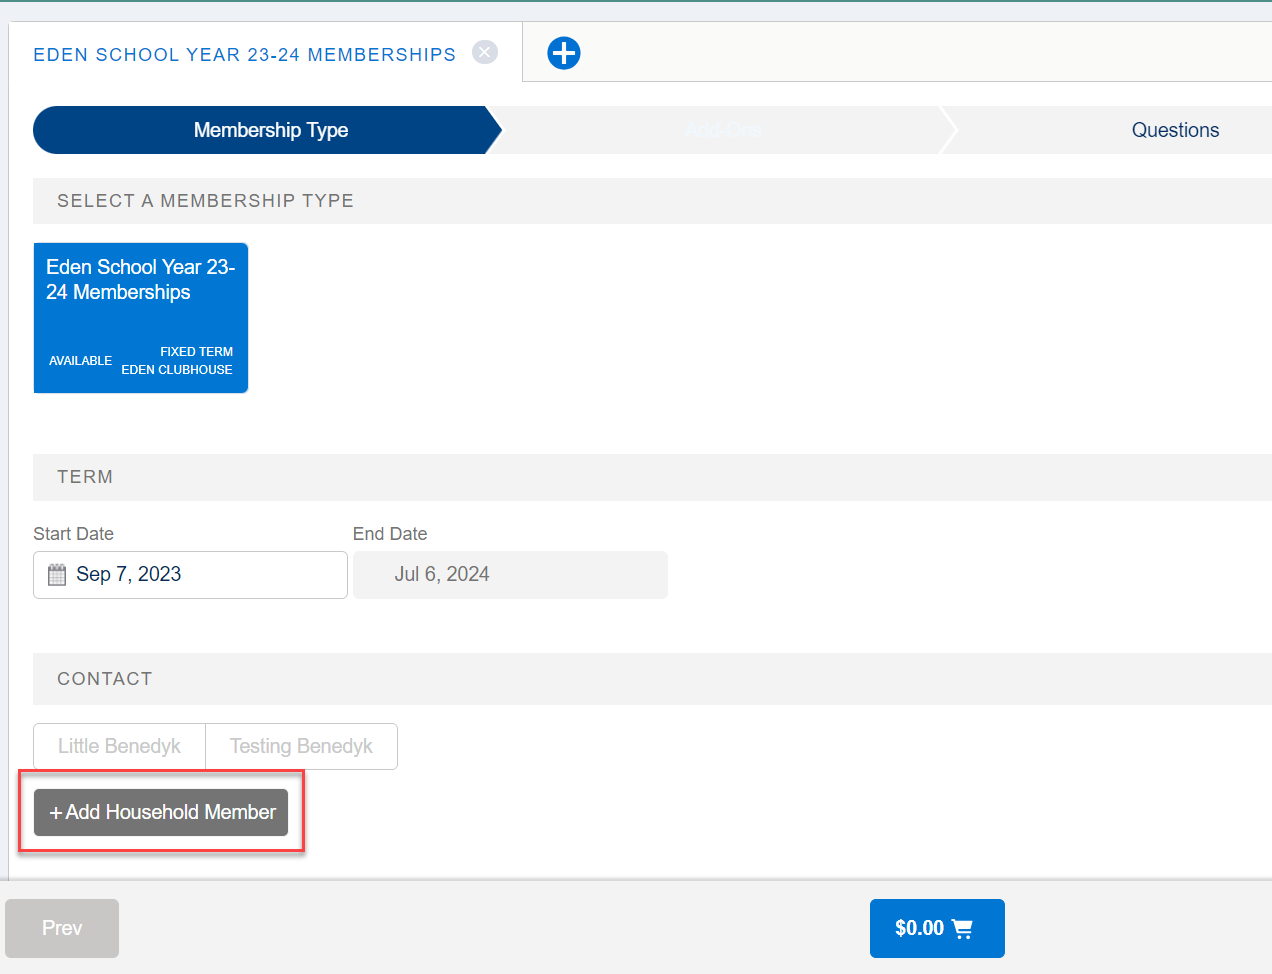Go to the Membership Type step

(x=270, y=130)
